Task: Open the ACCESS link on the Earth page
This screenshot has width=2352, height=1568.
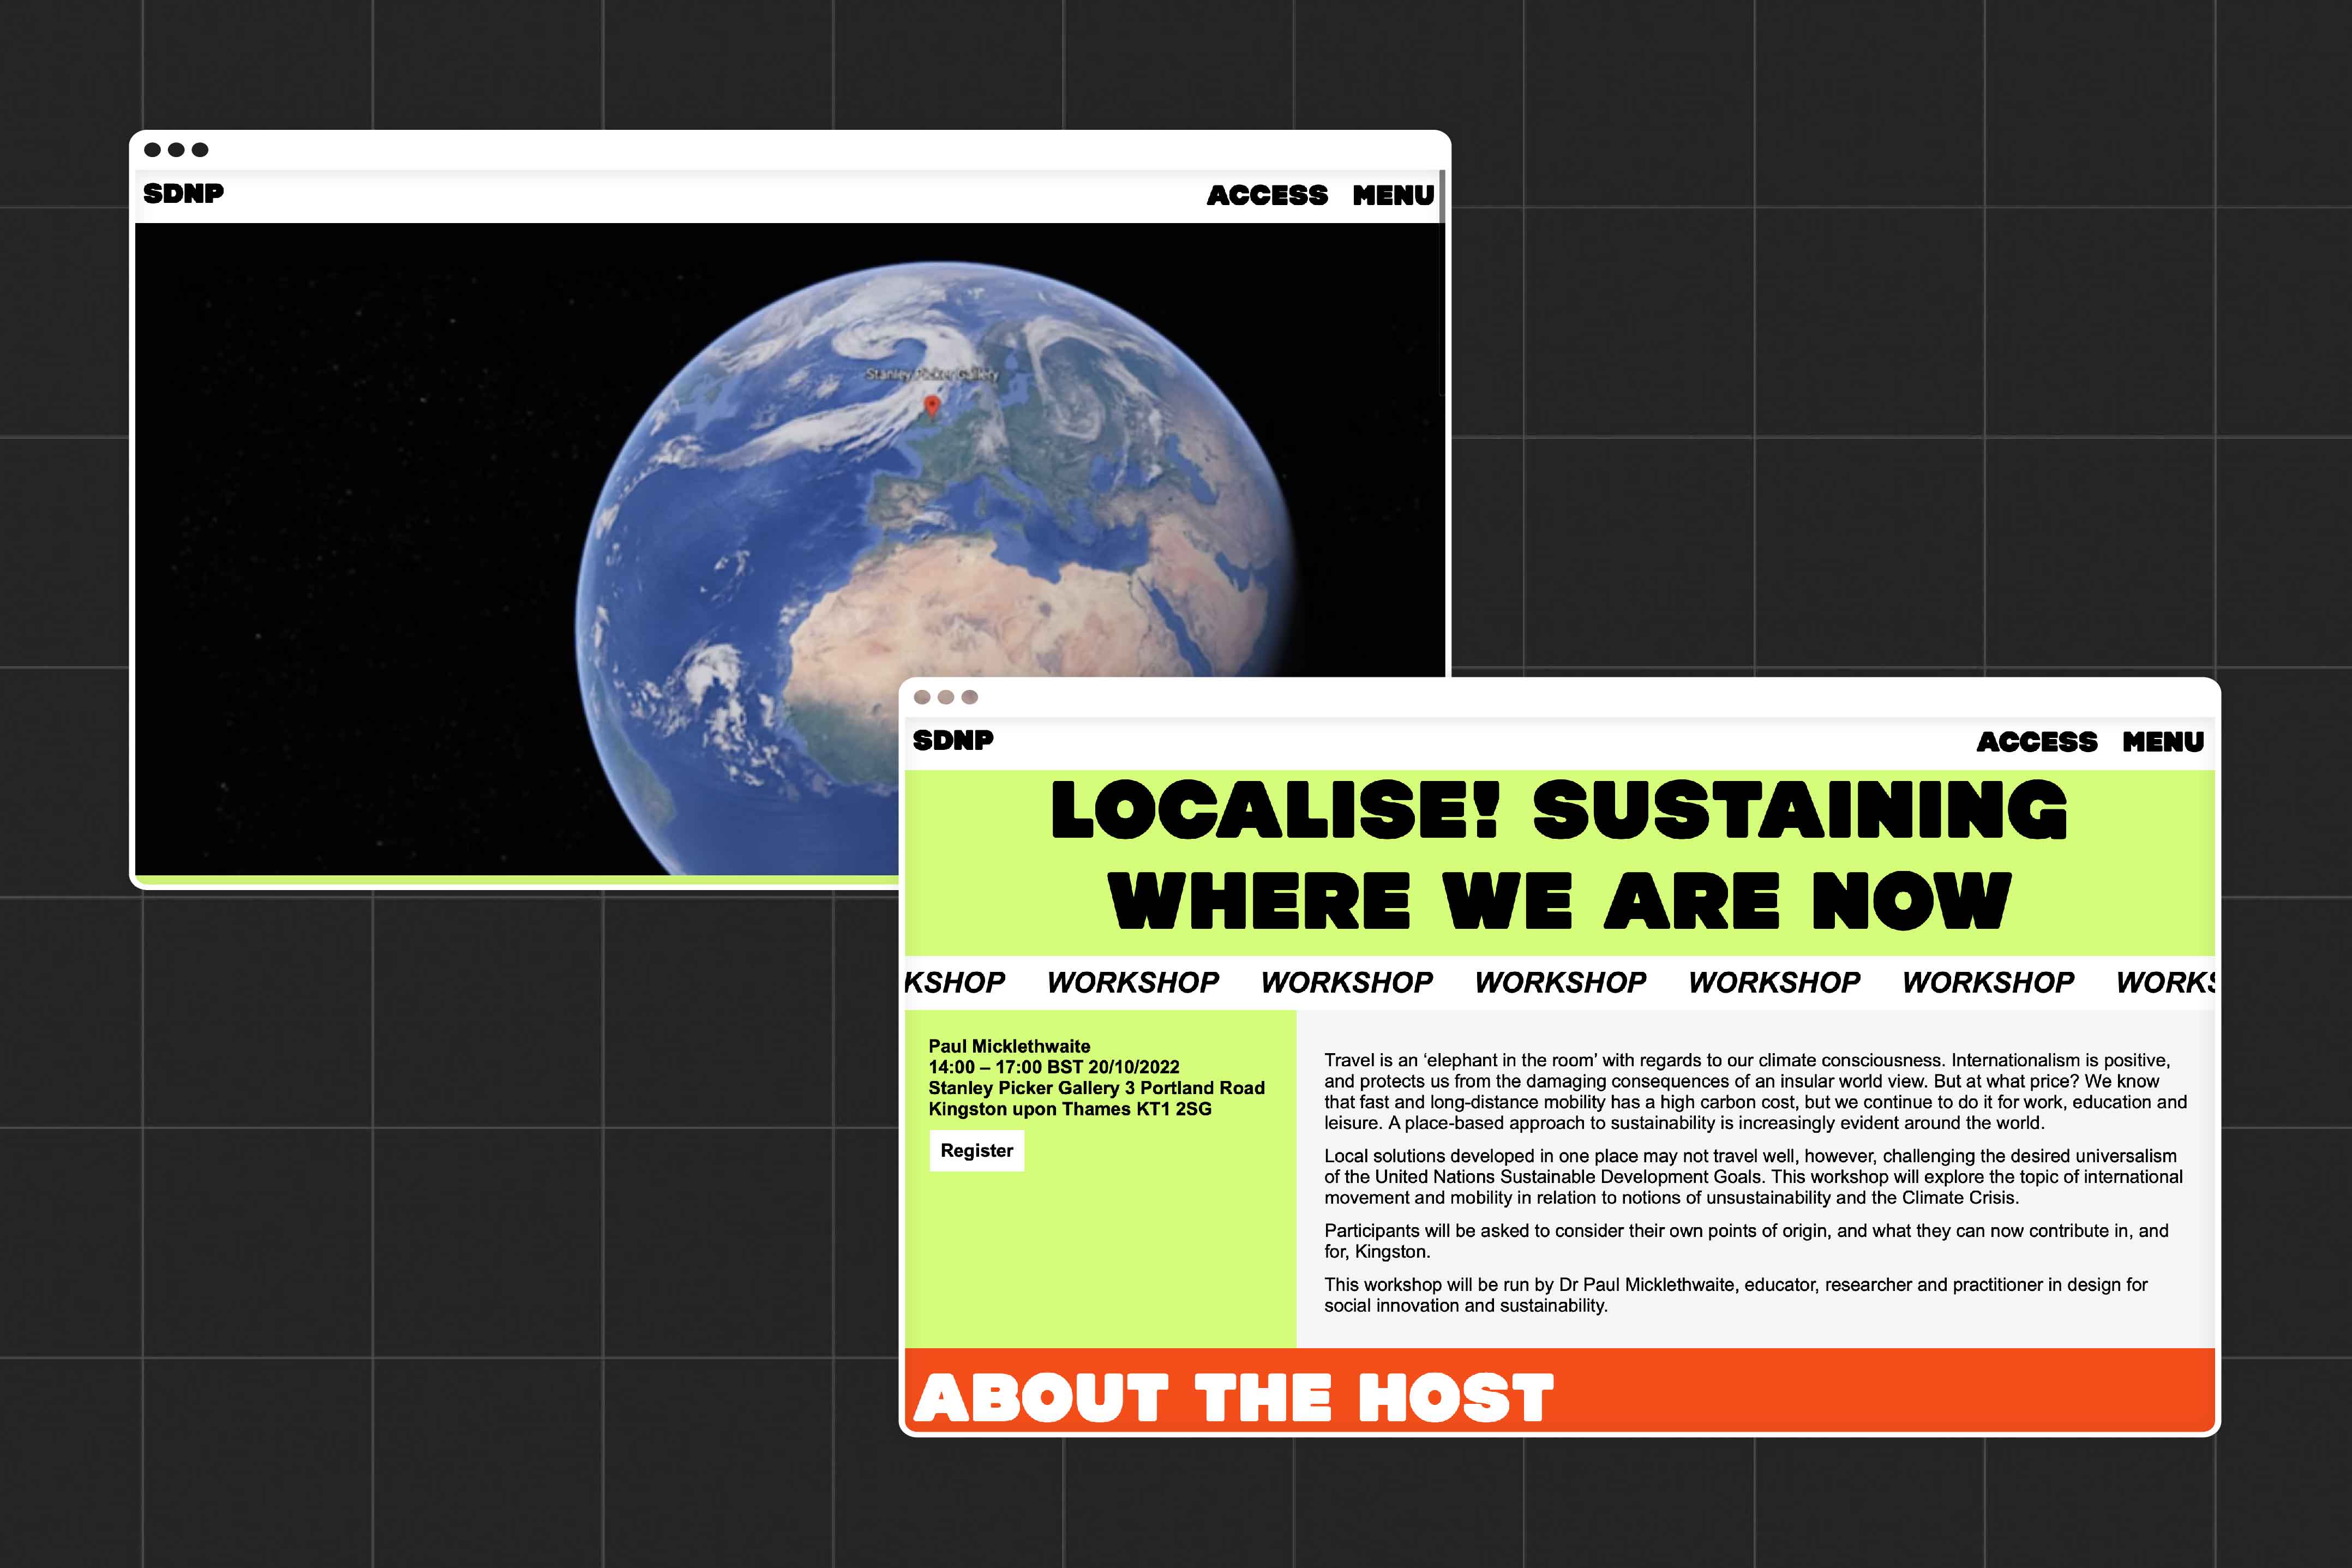Action: coord(1267,194)
